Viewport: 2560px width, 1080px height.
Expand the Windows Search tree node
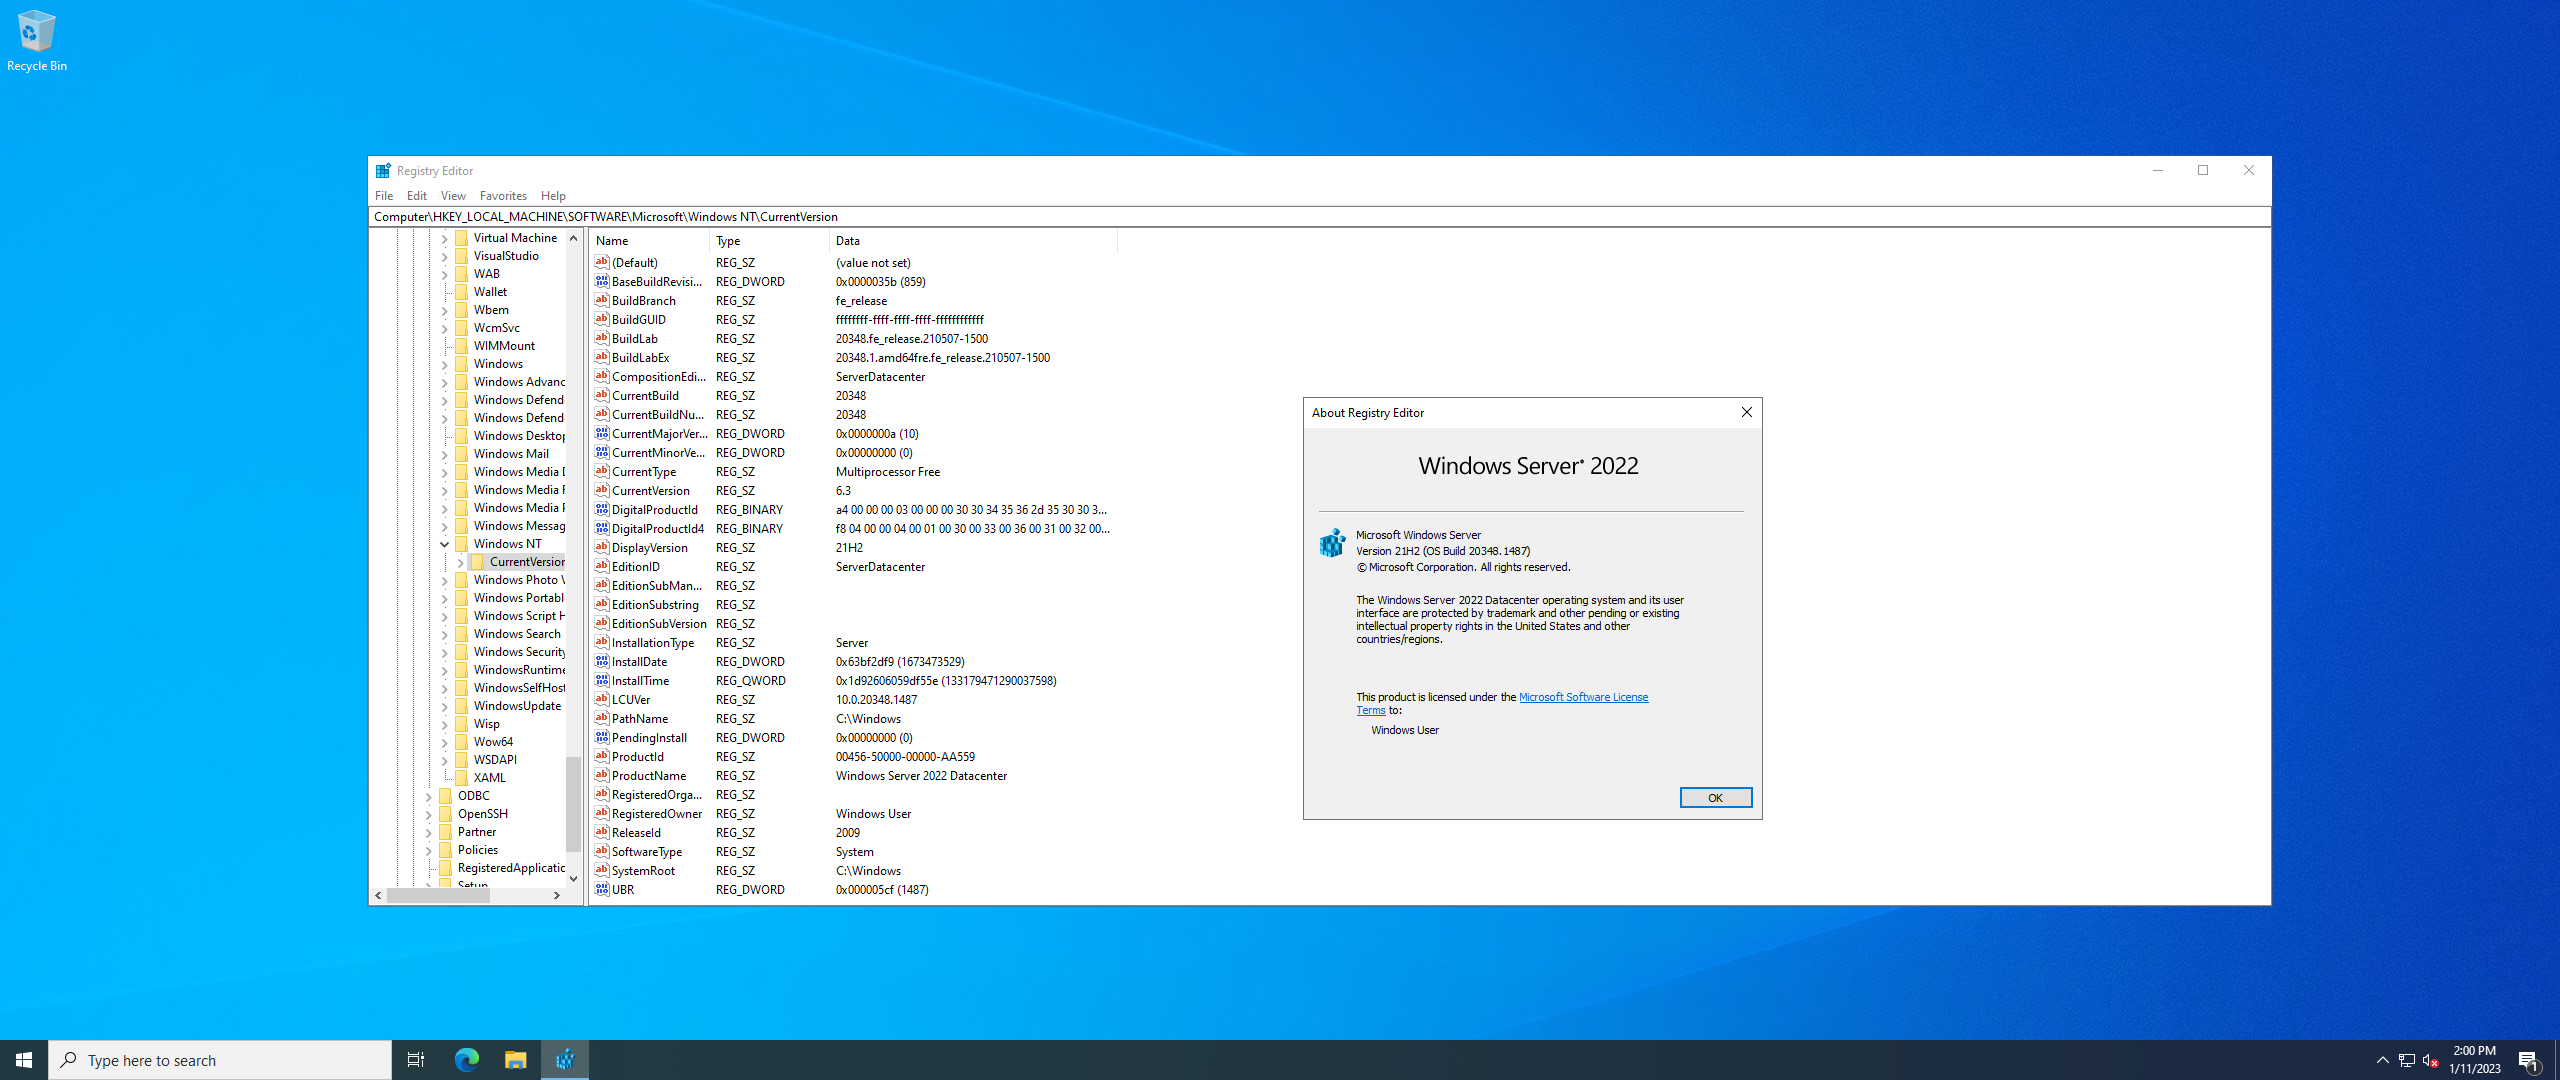[444, 634]
